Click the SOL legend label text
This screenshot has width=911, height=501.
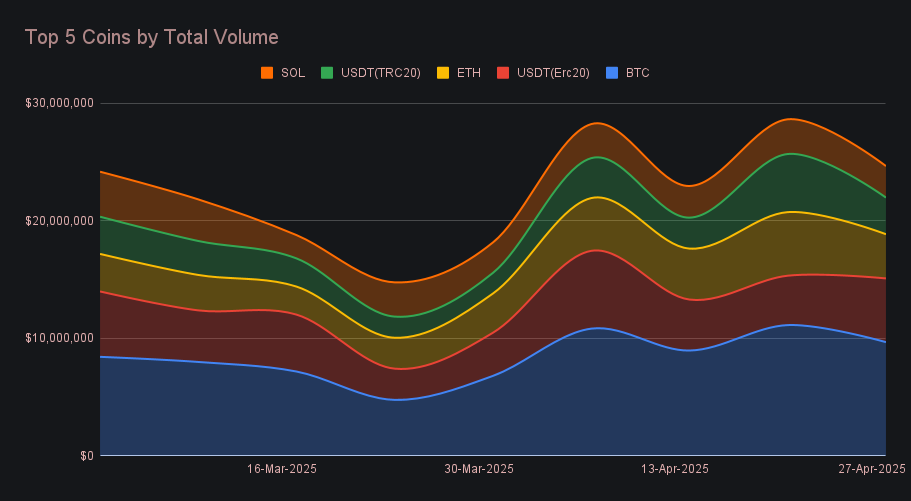pyautogui.click(x=293, y=73)
